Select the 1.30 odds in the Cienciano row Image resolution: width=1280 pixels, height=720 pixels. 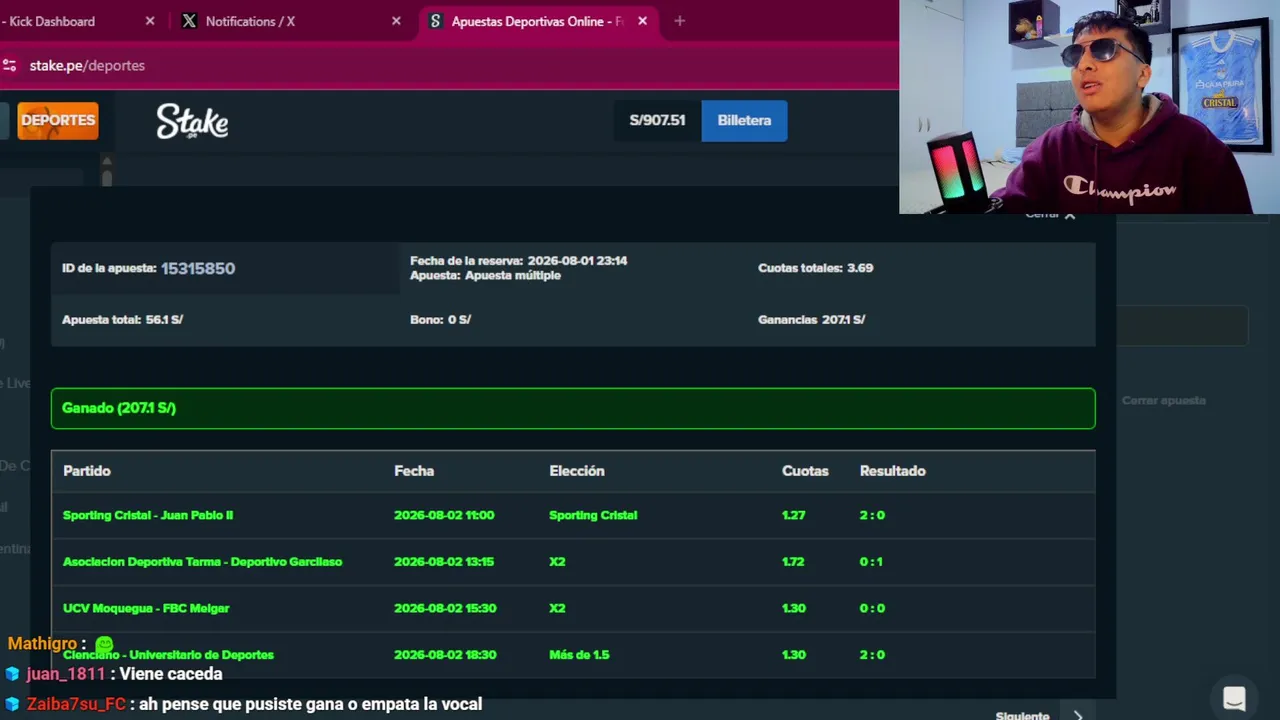tap(794, 655)
